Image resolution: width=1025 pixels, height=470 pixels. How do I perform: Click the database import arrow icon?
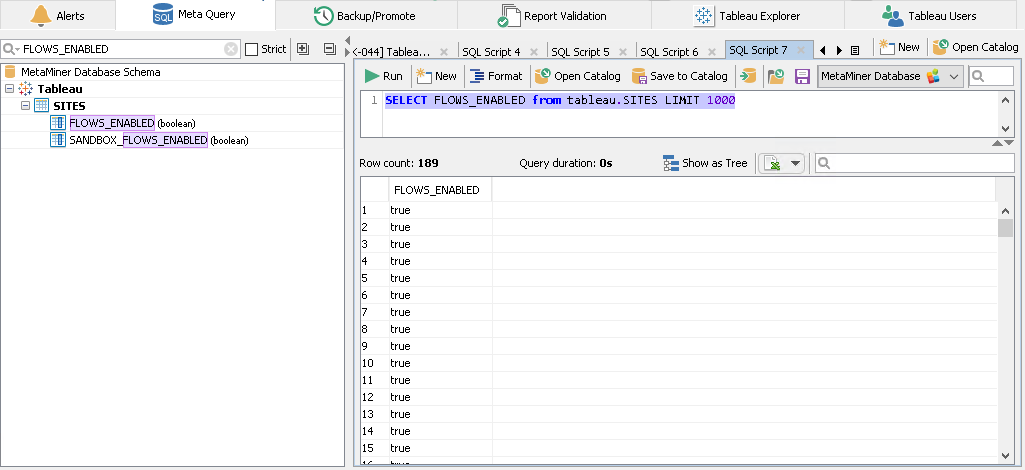(x=748, y=76)
